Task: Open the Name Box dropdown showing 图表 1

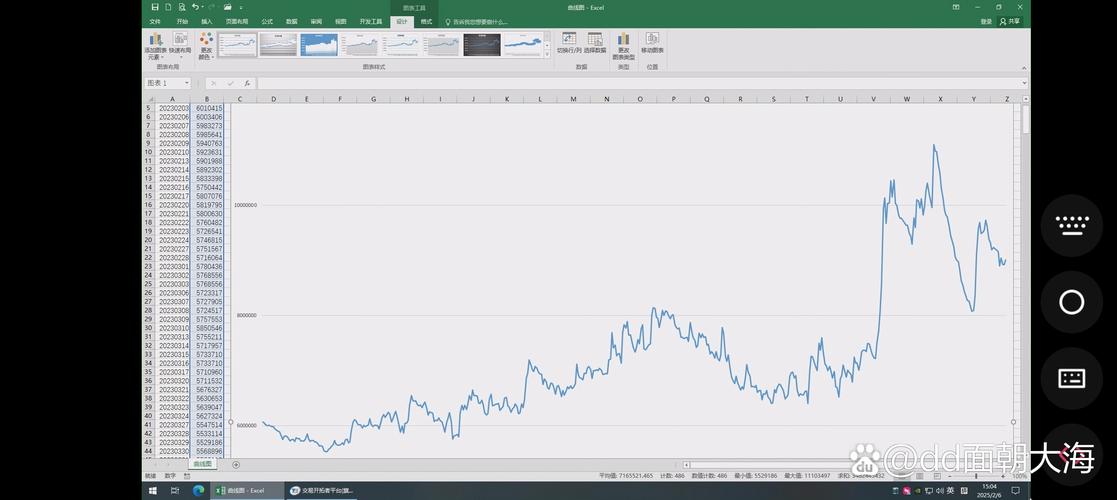Action: (188, 83)
